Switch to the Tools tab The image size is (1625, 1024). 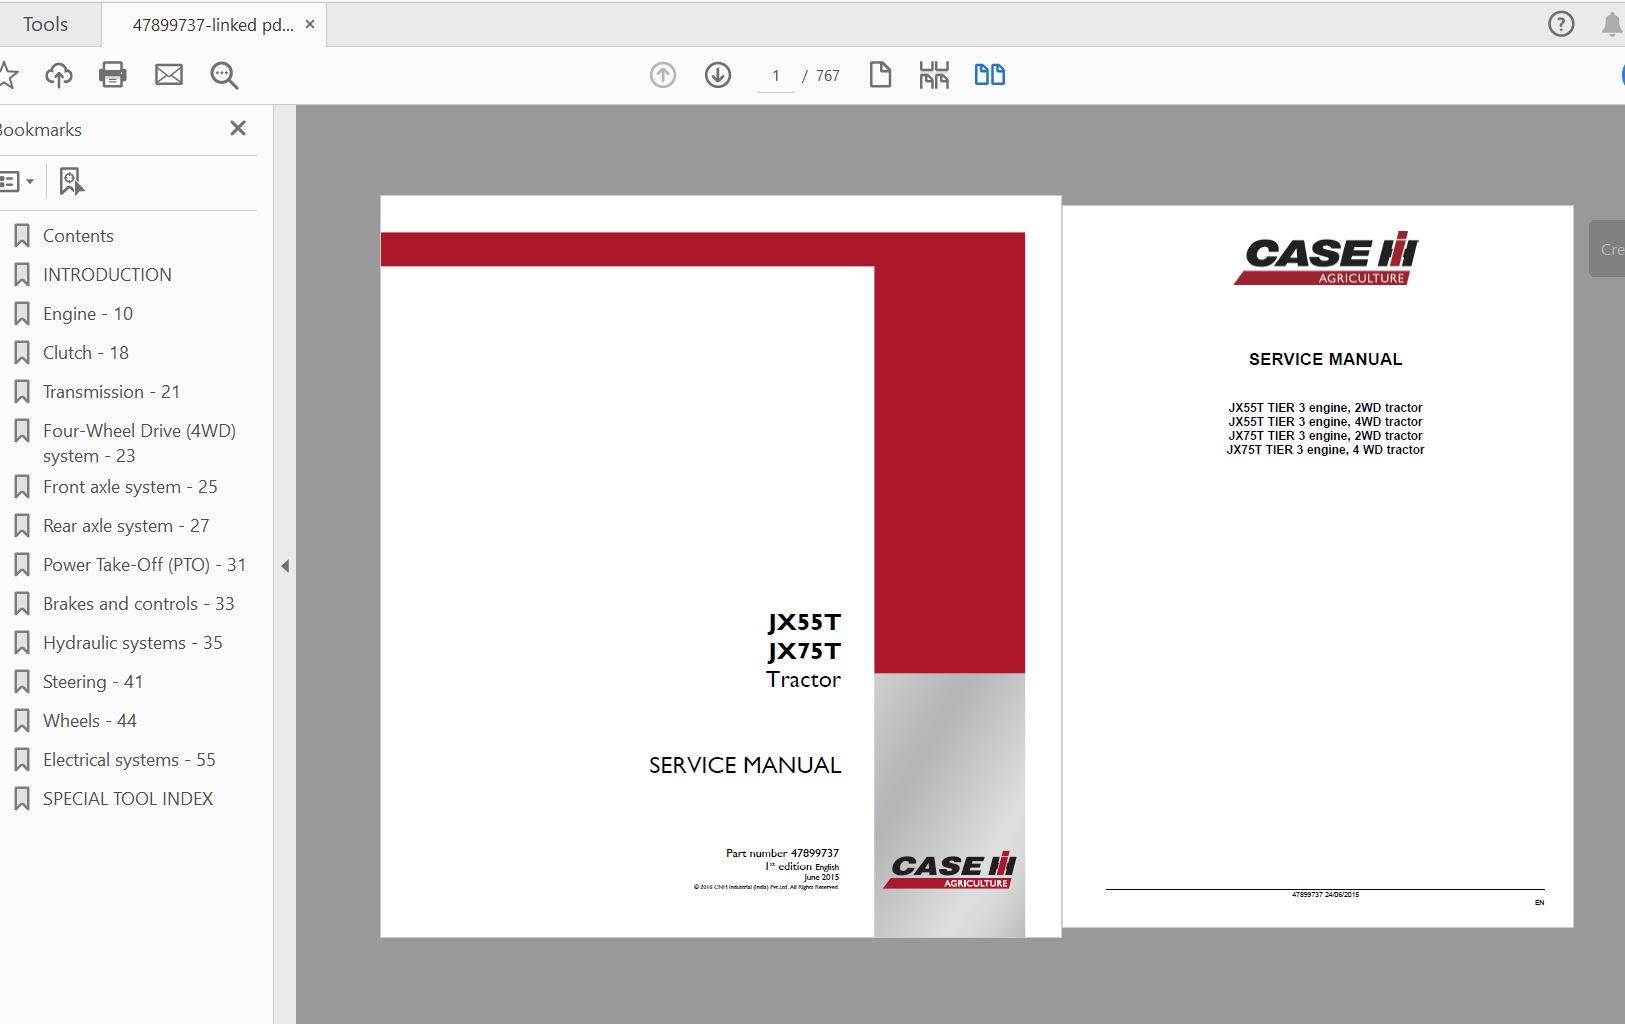click(45, 23)
